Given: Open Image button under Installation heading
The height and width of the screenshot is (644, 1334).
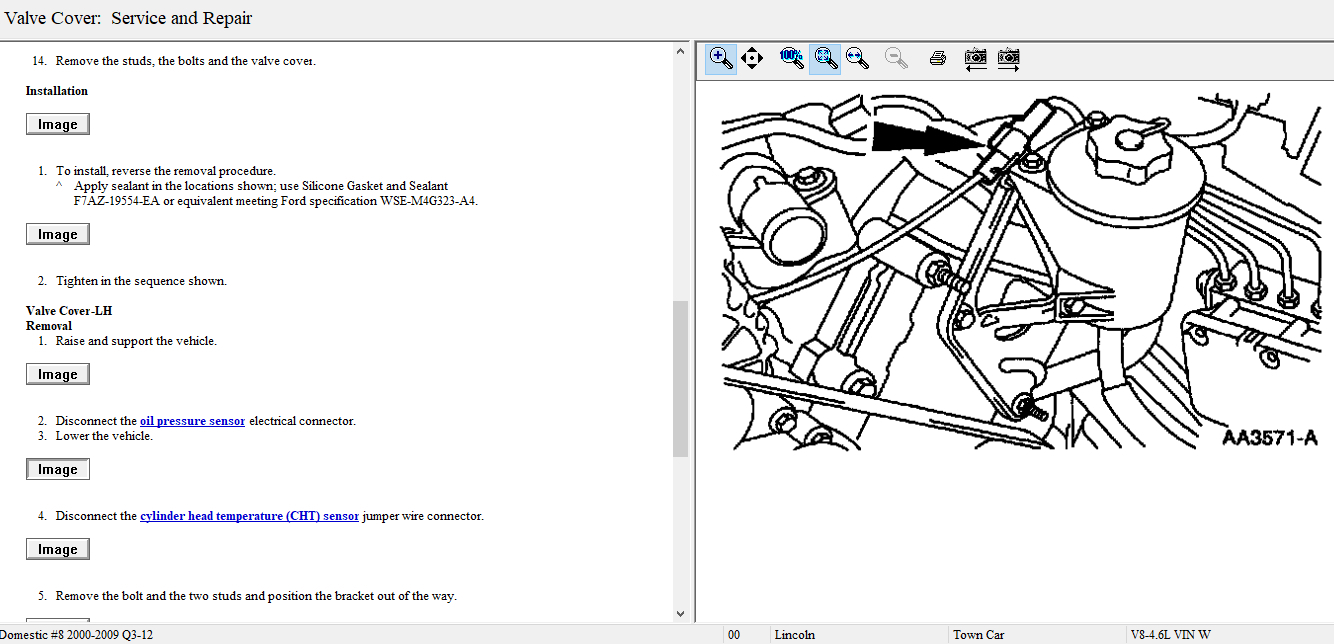Looking at the screenshot, I should (x=58, y=124).
